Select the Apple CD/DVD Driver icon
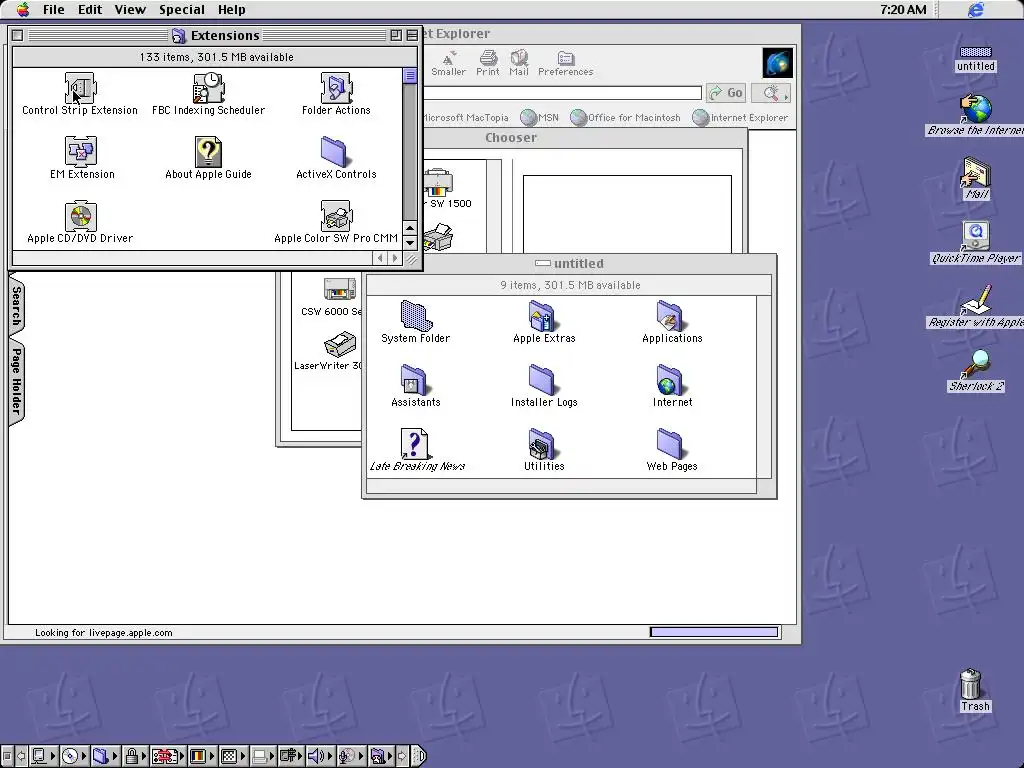1024x768 pixels. point(80,216)
